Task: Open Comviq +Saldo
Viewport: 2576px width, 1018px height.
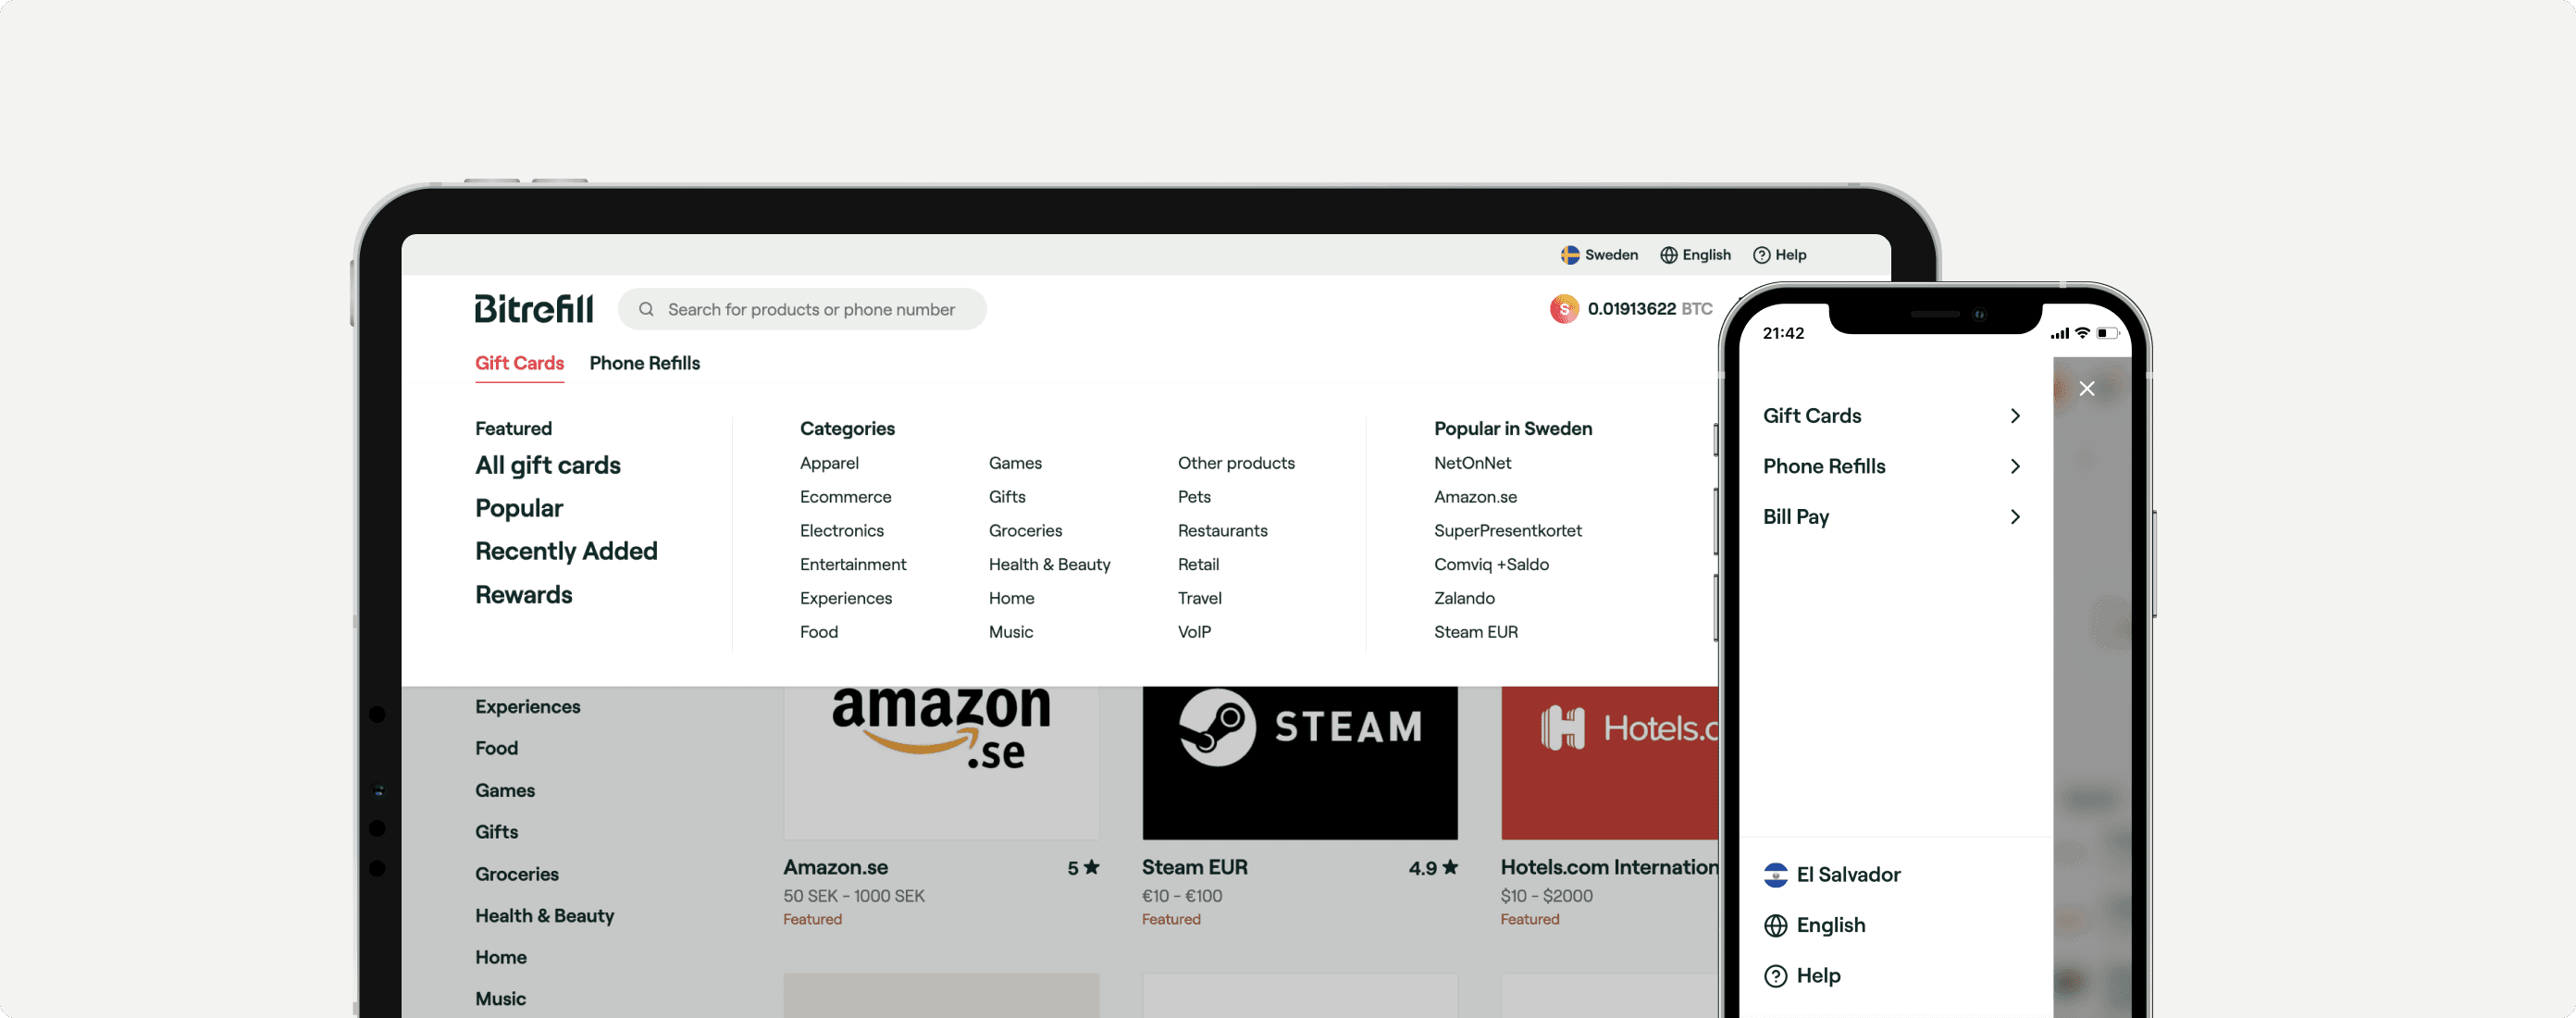Action: click(x=1491, y=565)
